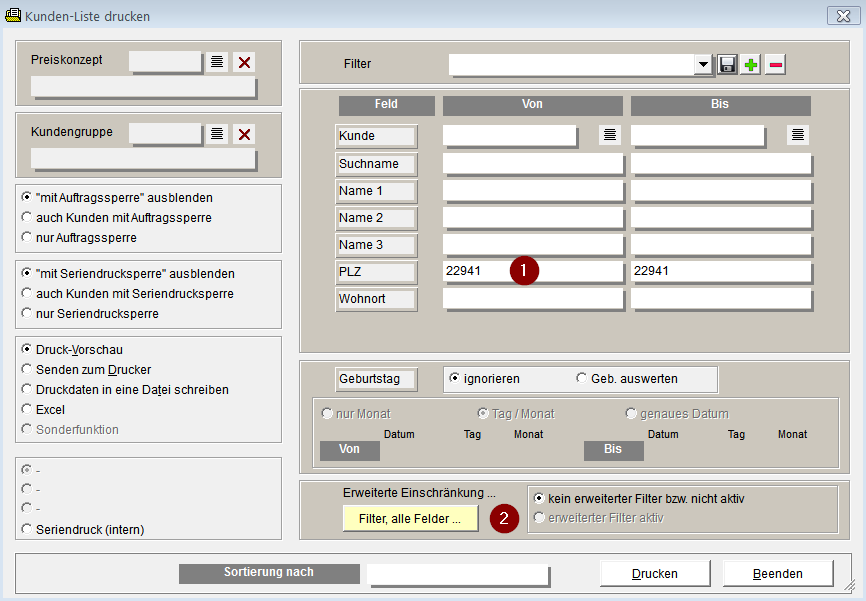Screen dimensions: 866x601
Task: Click the Sortierung nach label button
Action: 269,573
